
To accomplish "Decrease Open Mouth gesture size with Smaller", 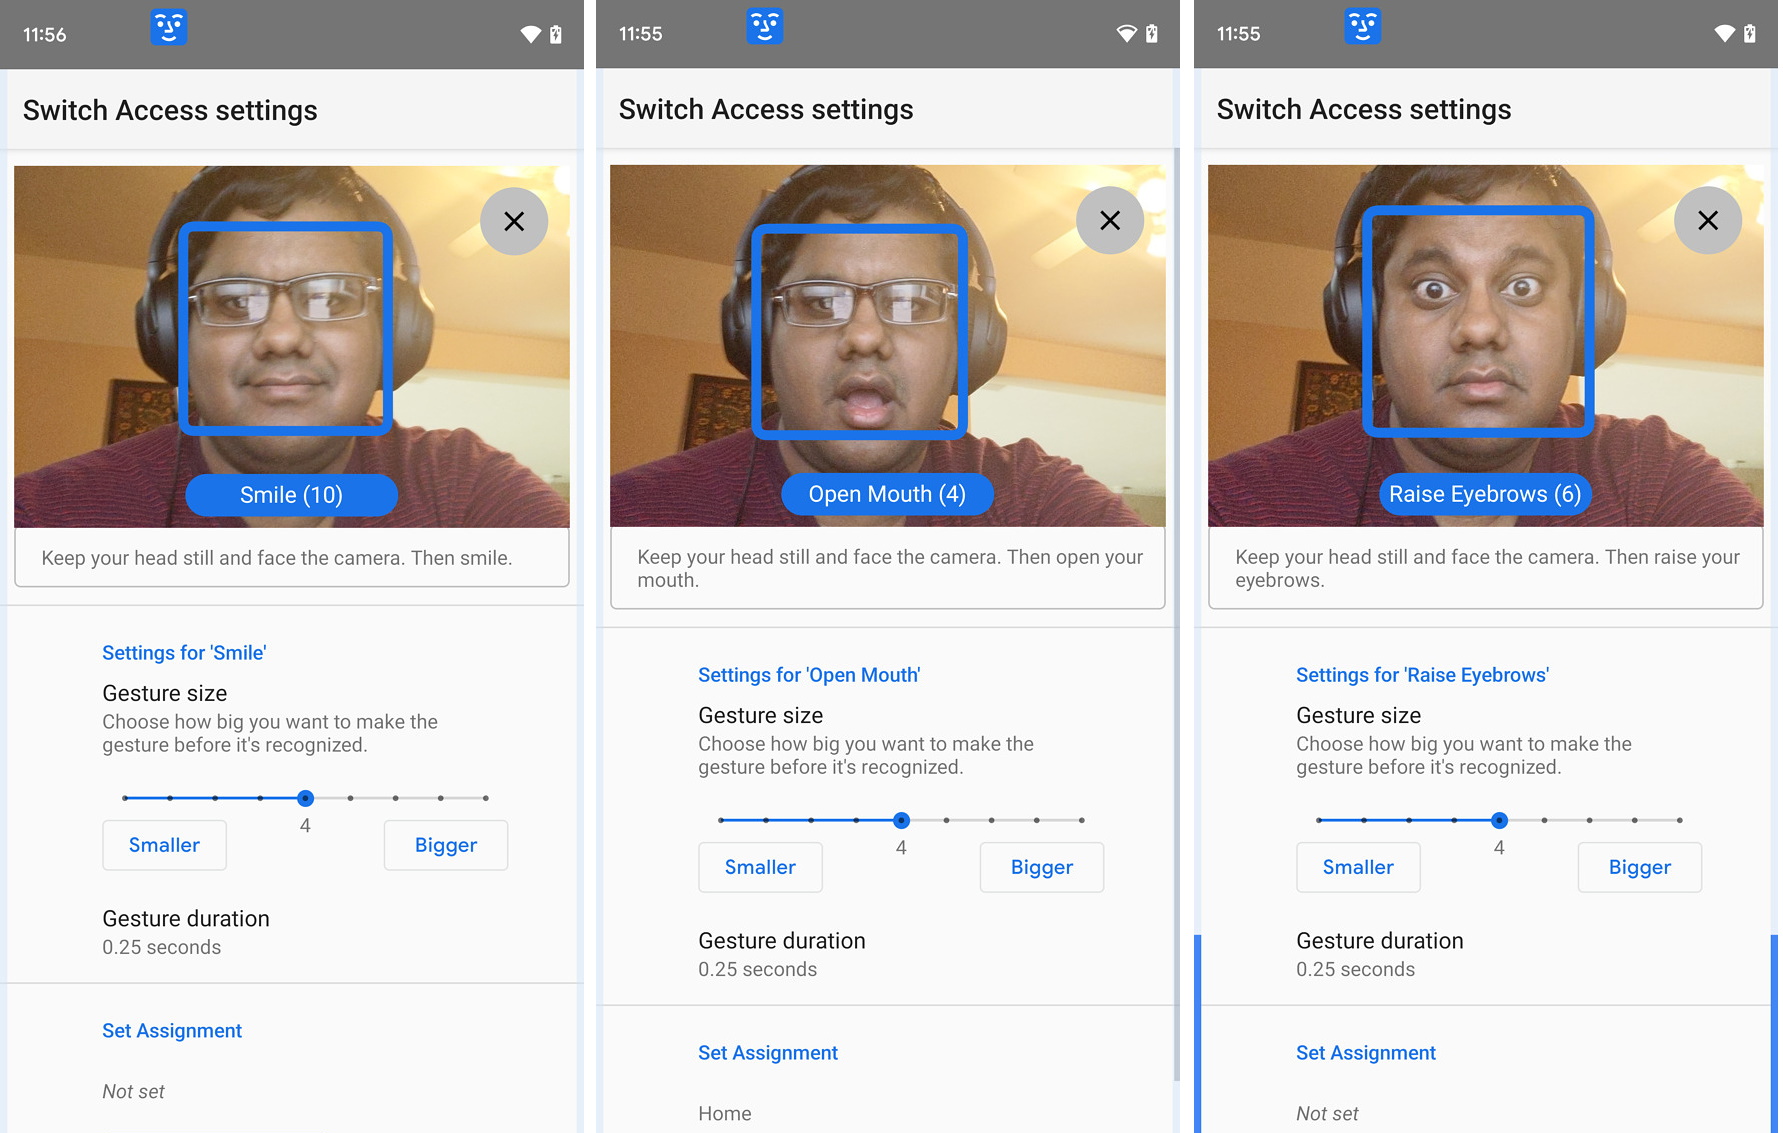I will pyautogui.click(x=760, y=867).
